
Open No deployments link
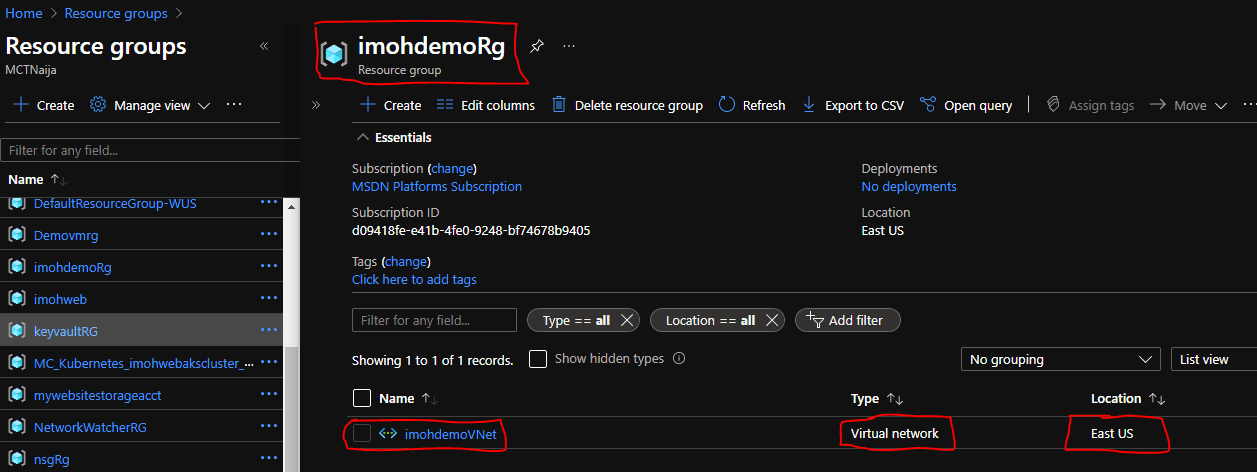(909, 186)
